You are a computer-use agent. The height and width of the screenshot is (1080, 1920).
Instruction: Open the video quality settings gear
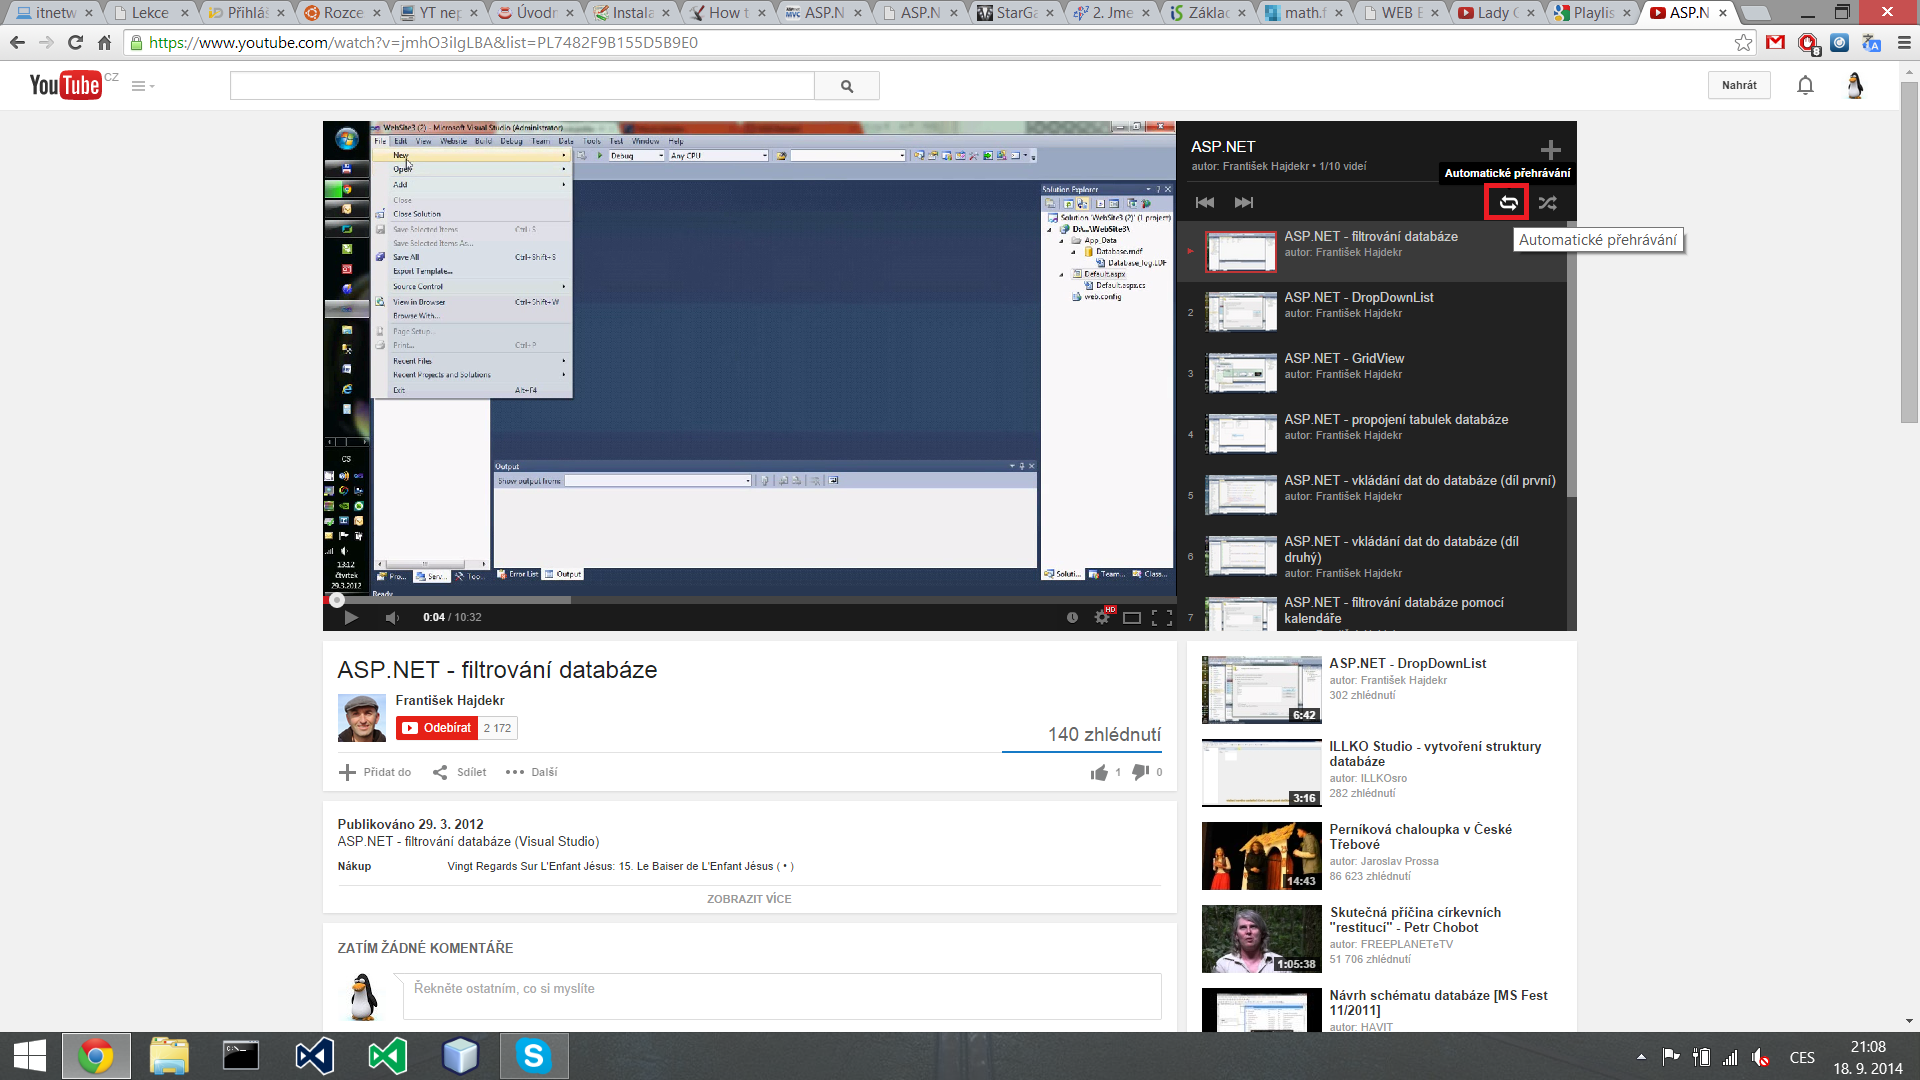coord(1102,617)
